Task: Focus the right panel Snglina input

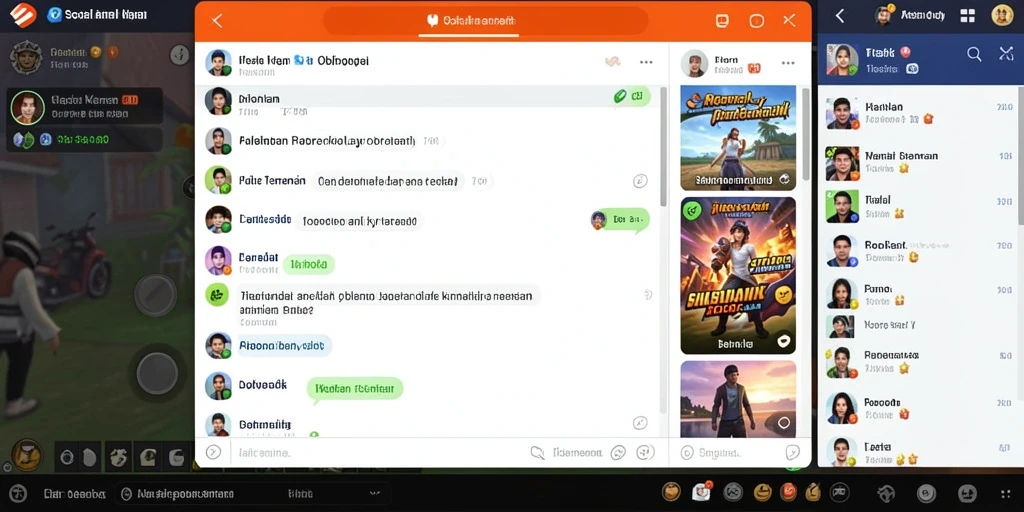Action: click(x=731, y=452)
